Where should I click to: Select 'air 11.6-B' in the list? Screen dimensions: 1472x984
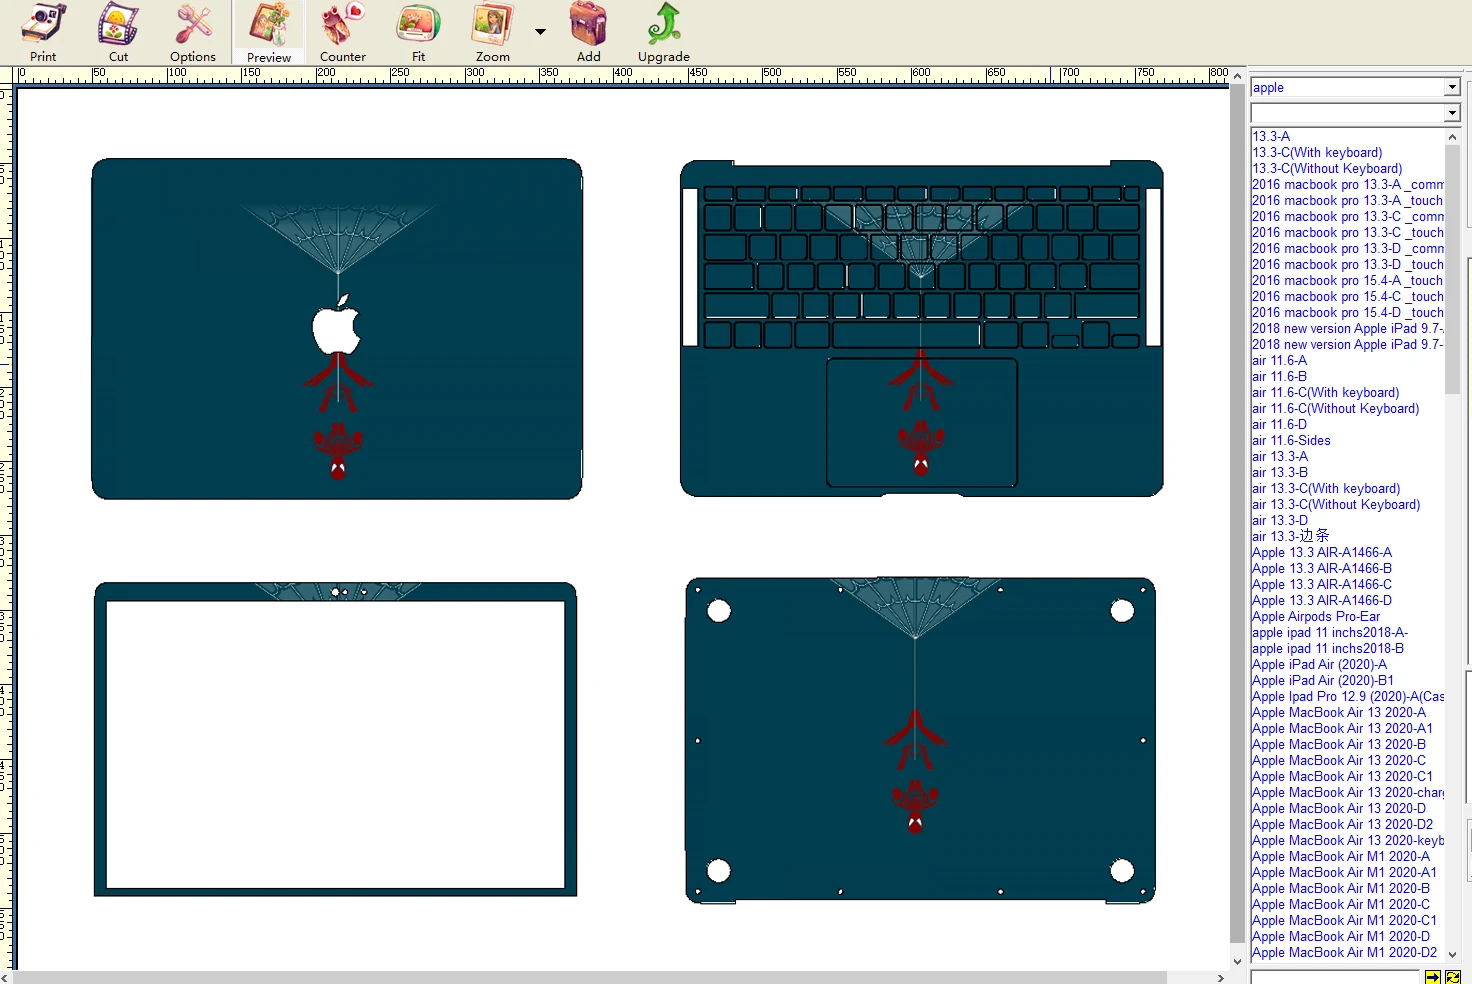click(x=1279, y=376)
